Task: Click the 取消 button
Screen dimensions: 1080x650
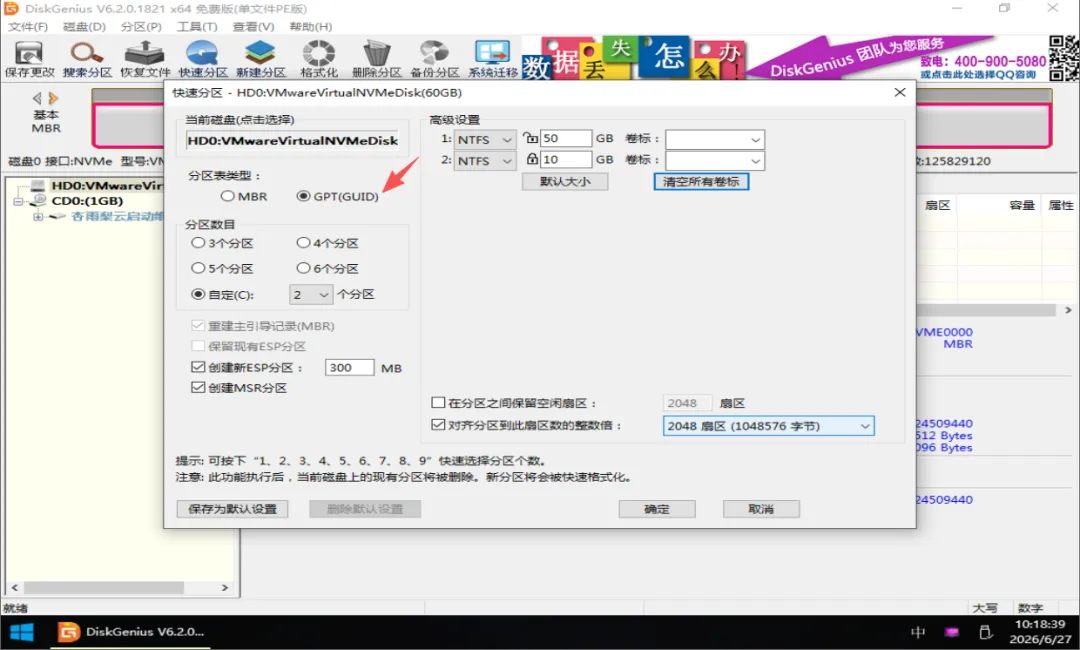Action: tap(761, 509)
